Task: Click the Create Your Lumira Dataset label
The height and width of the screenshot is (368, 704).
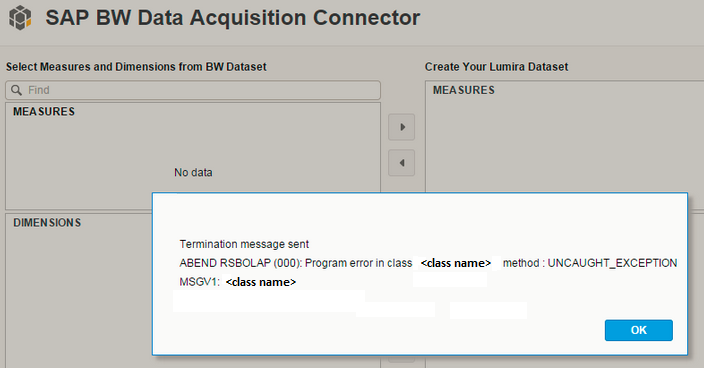Action: pos(496,67)
